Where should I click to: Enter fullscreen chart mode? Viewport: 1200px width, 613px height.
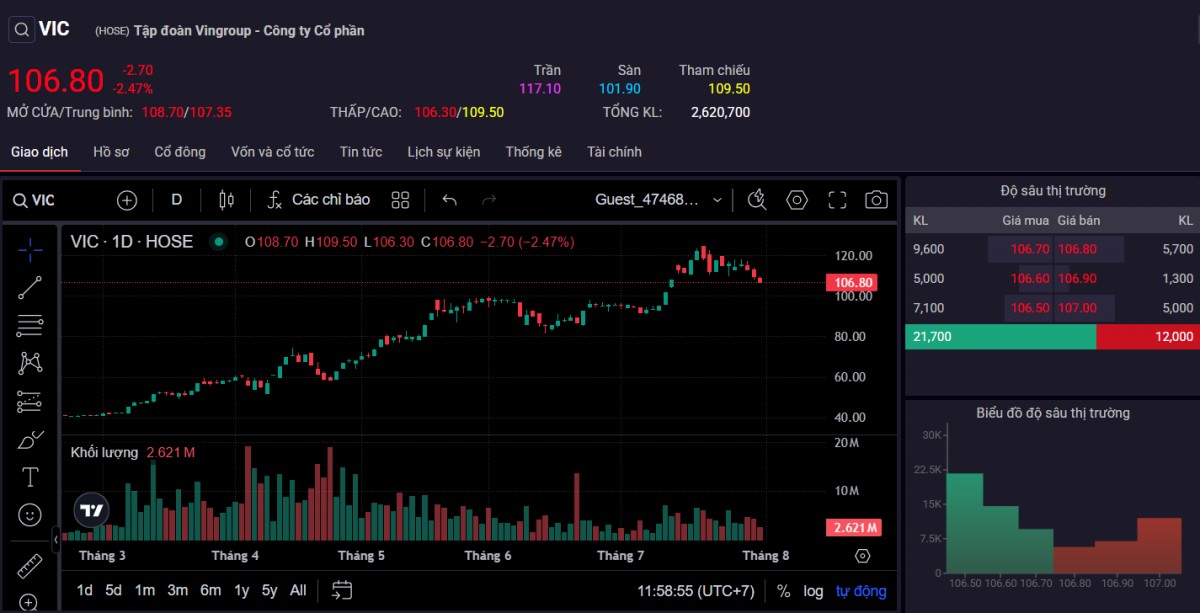tap(837, 200)
